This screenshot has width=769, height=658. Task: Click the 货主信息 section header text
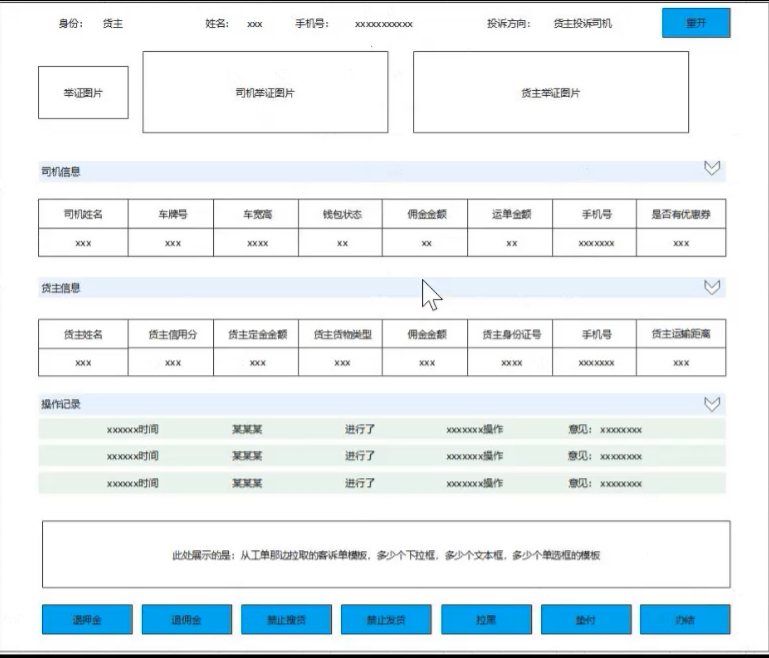coord(61,288)
